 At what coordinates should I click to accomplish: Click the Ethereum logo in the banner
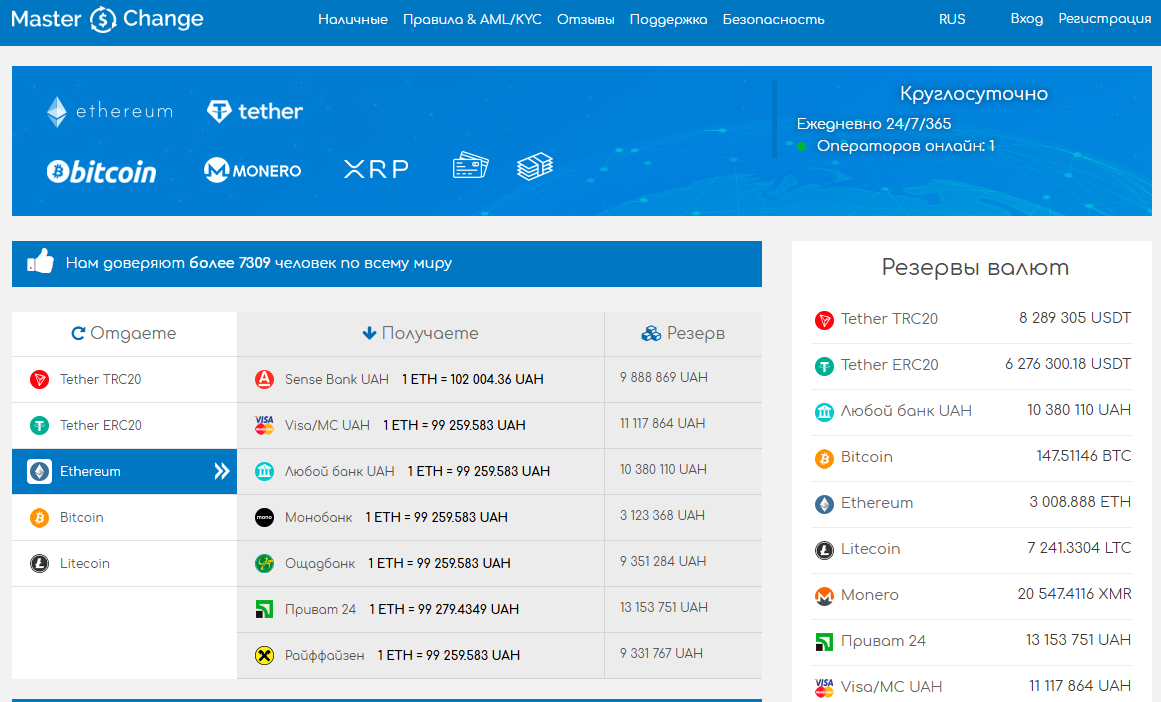[x=110, y=112]
